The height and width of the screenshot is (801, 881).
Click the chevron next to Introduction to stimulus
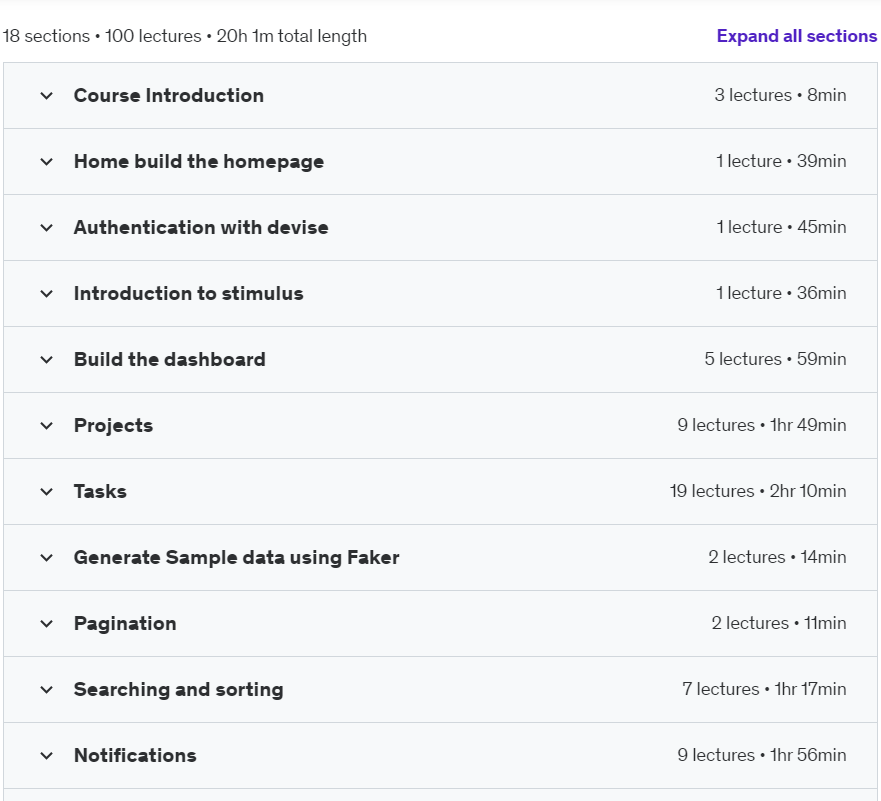click(47, 294)
